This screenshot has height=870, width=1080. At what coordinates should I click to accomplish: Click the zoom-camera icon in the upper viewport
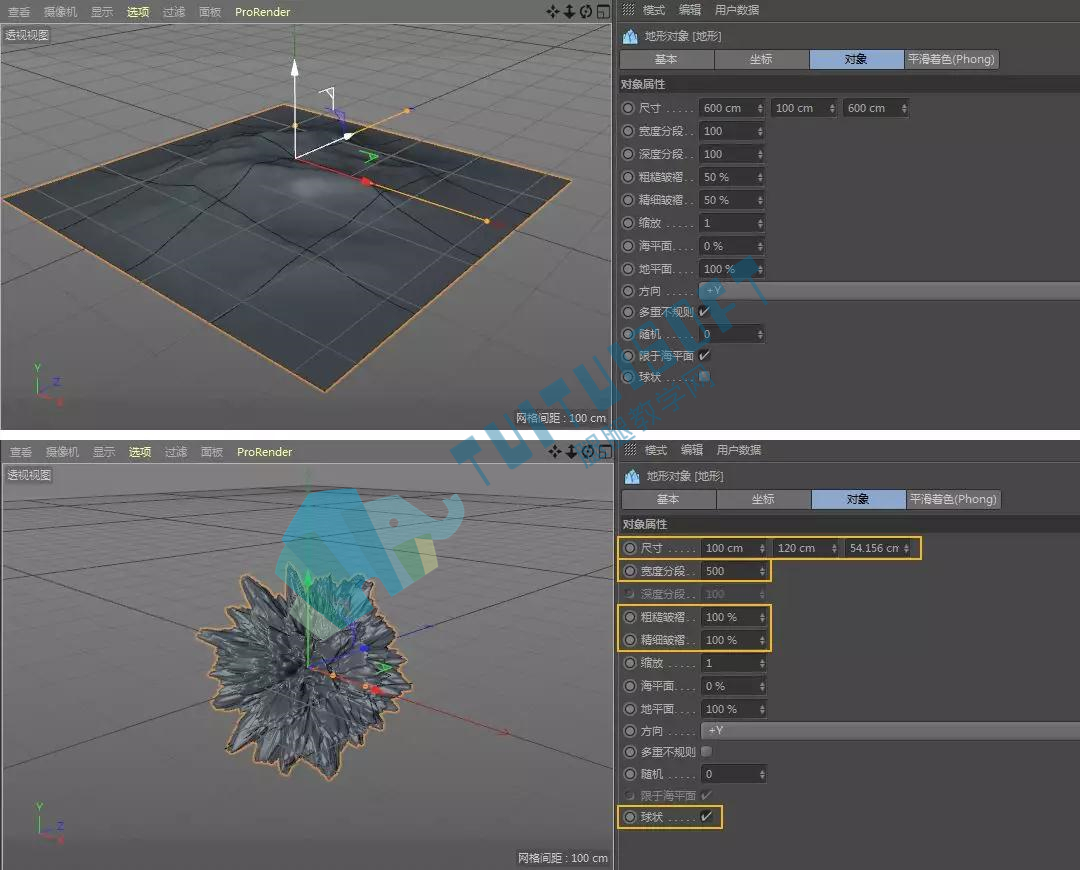[570, 12]
